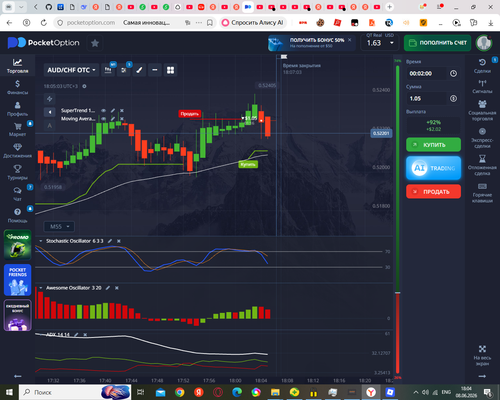Add AUD/CHF OTC to favorites star

pos(95,43)
